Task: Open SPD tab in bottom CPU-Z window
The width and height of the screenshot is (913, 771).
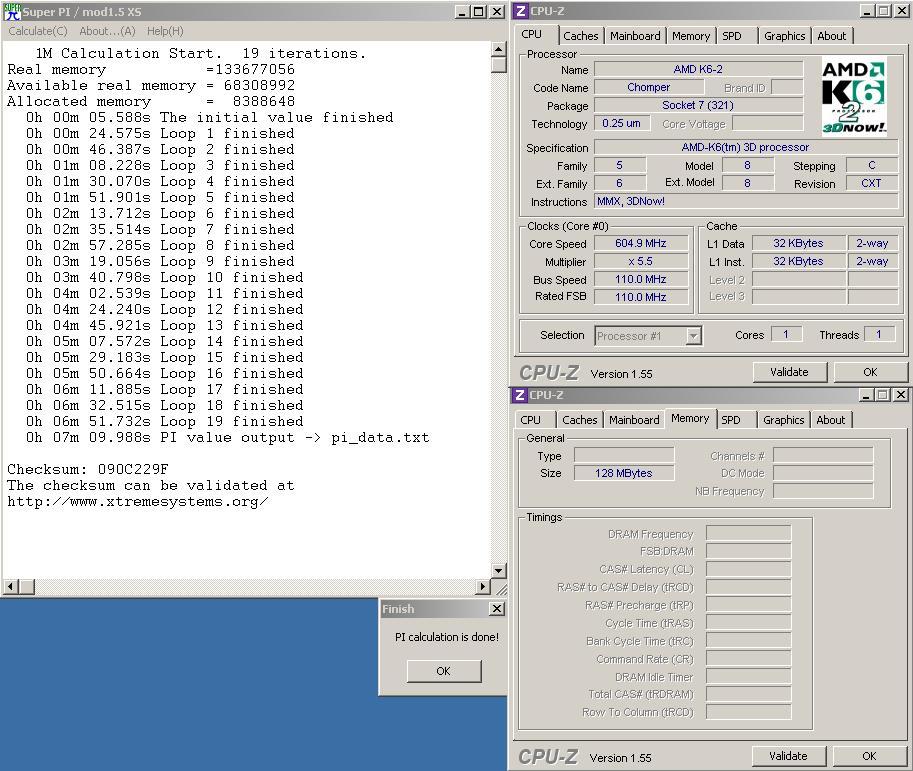Action: pyautogui.click(x=731, y=420)
